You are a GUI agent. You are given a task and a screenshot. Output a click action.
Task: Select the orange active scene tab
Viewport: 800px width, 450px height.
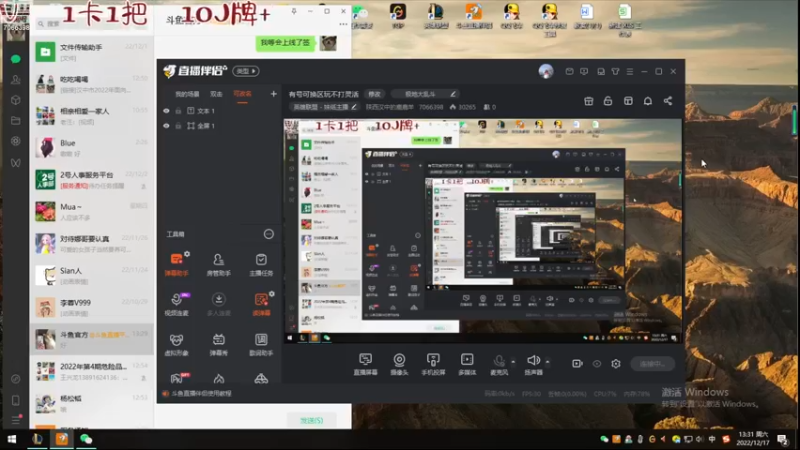point(242,94)
